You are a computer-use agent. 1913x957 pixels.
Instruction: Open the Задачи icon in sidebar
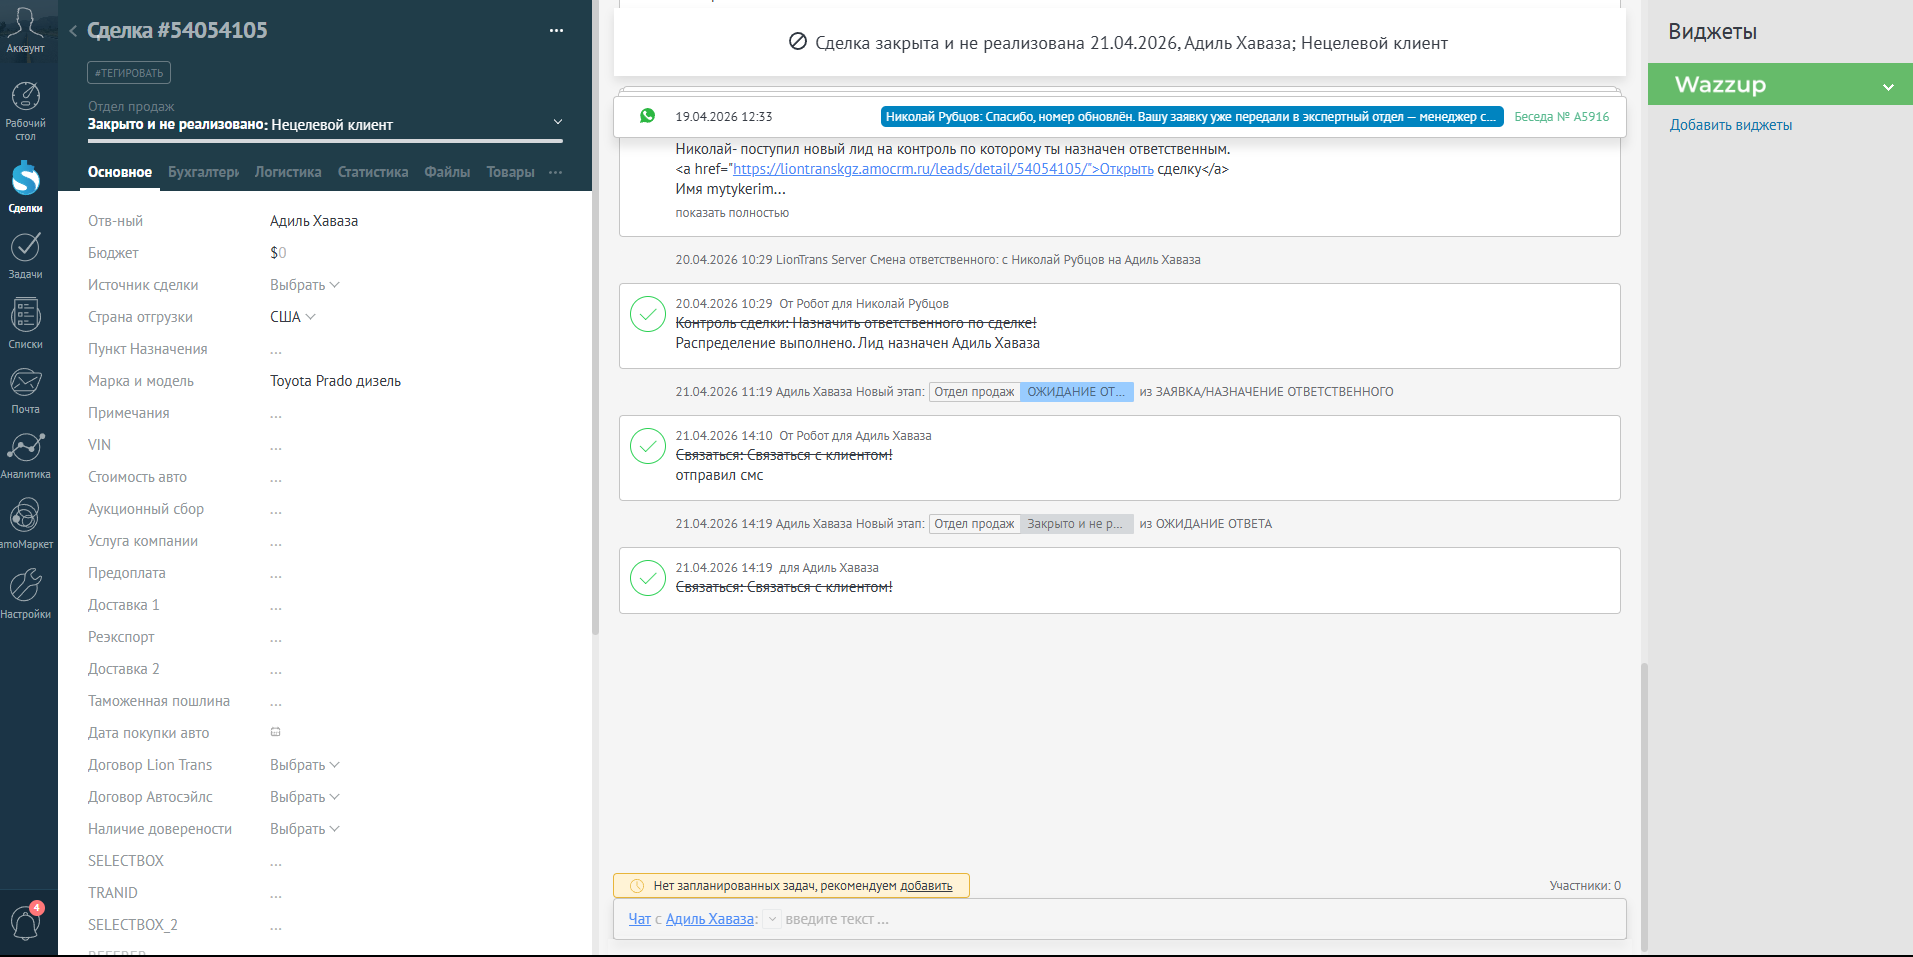coord(25,255)
